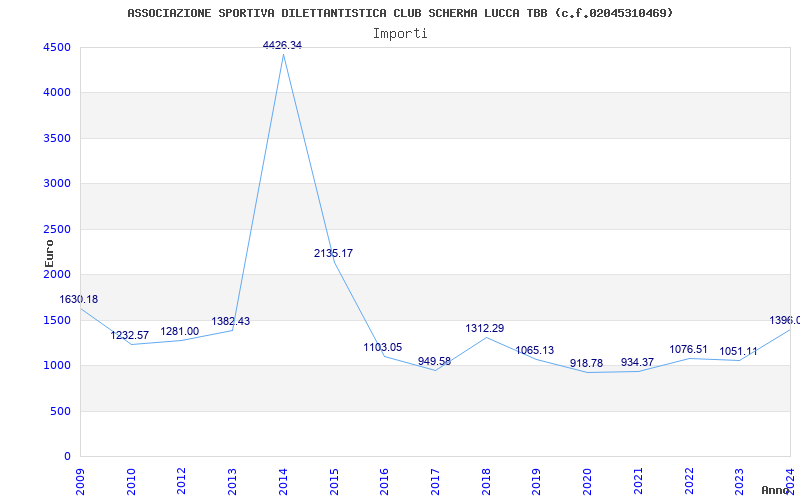The image size is (800, 500).
Task: Select data label 1312.29
Action: coord(485,329)
